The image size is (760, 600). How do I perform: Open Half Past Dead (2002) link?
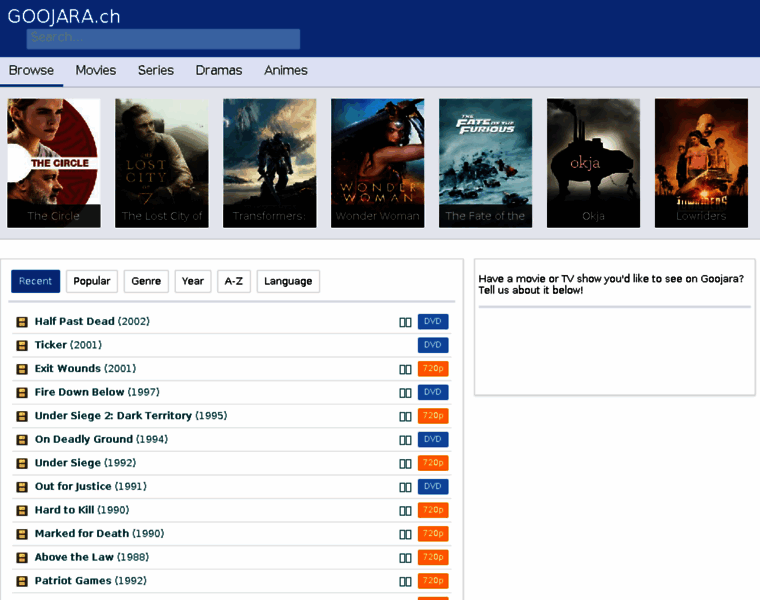tap(92, 321)
